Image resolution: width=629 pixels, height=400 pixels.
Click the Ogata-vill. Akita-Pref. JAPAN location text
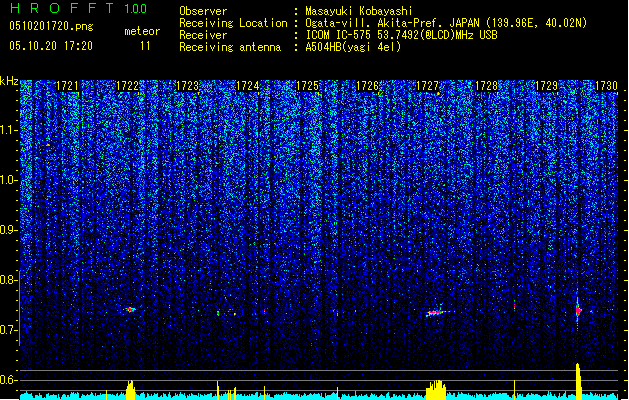(x=446, y=23)
